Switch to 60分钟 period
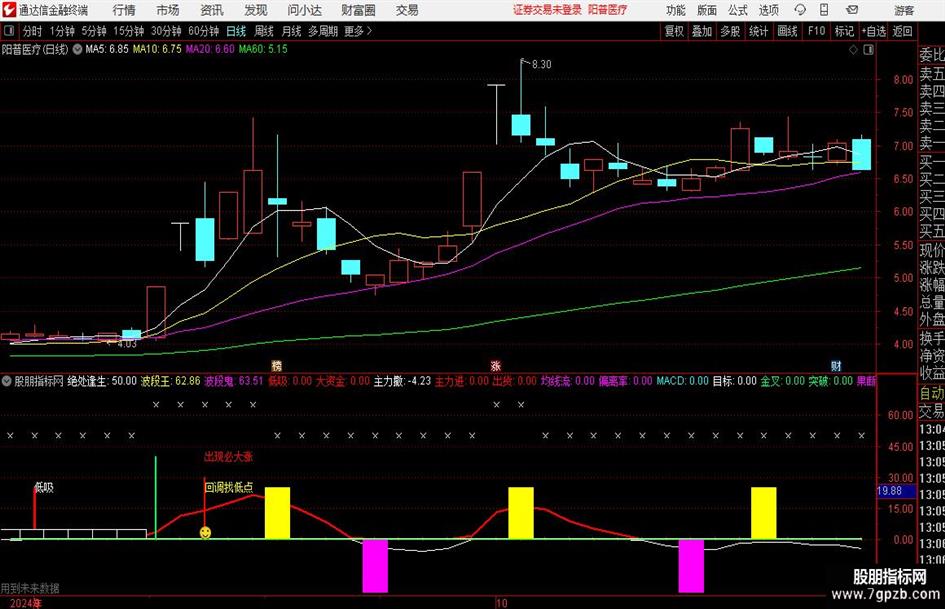 click(x=204, y=31)
